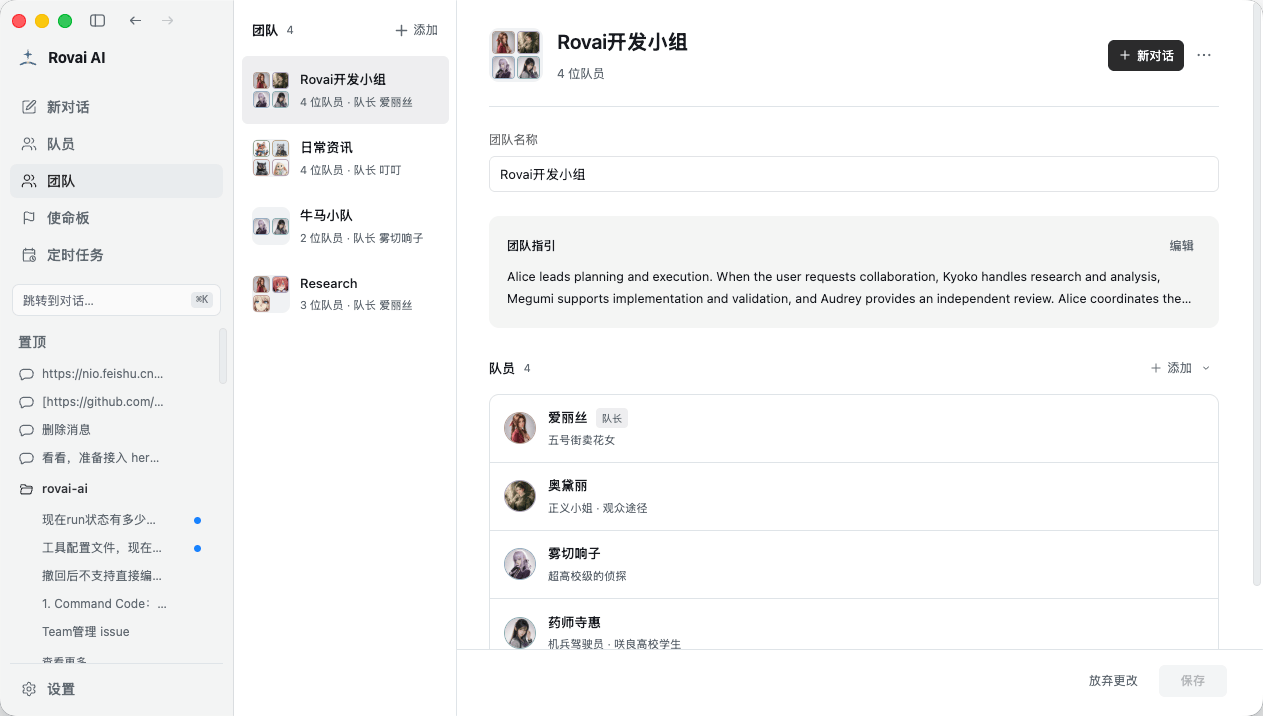Click 奥黛丽 member avatar
The width and height of the screenshot is (1263, 716).
(x=520, y=496)
